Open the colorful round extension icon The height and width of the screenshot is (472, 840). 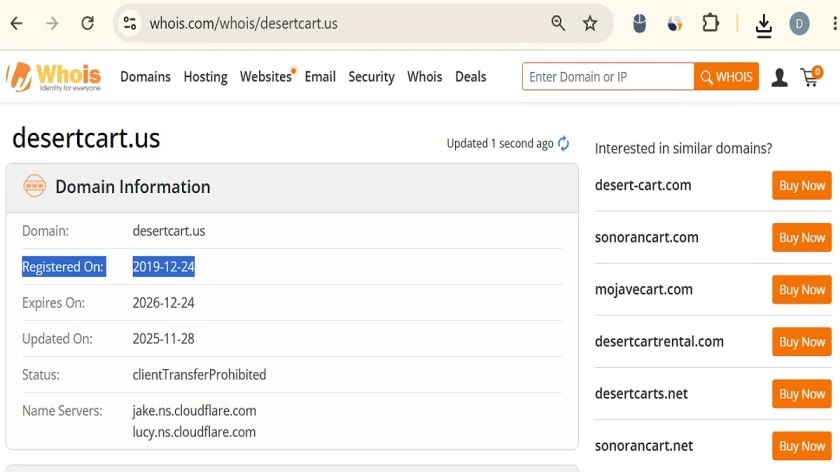pos(674,23)
